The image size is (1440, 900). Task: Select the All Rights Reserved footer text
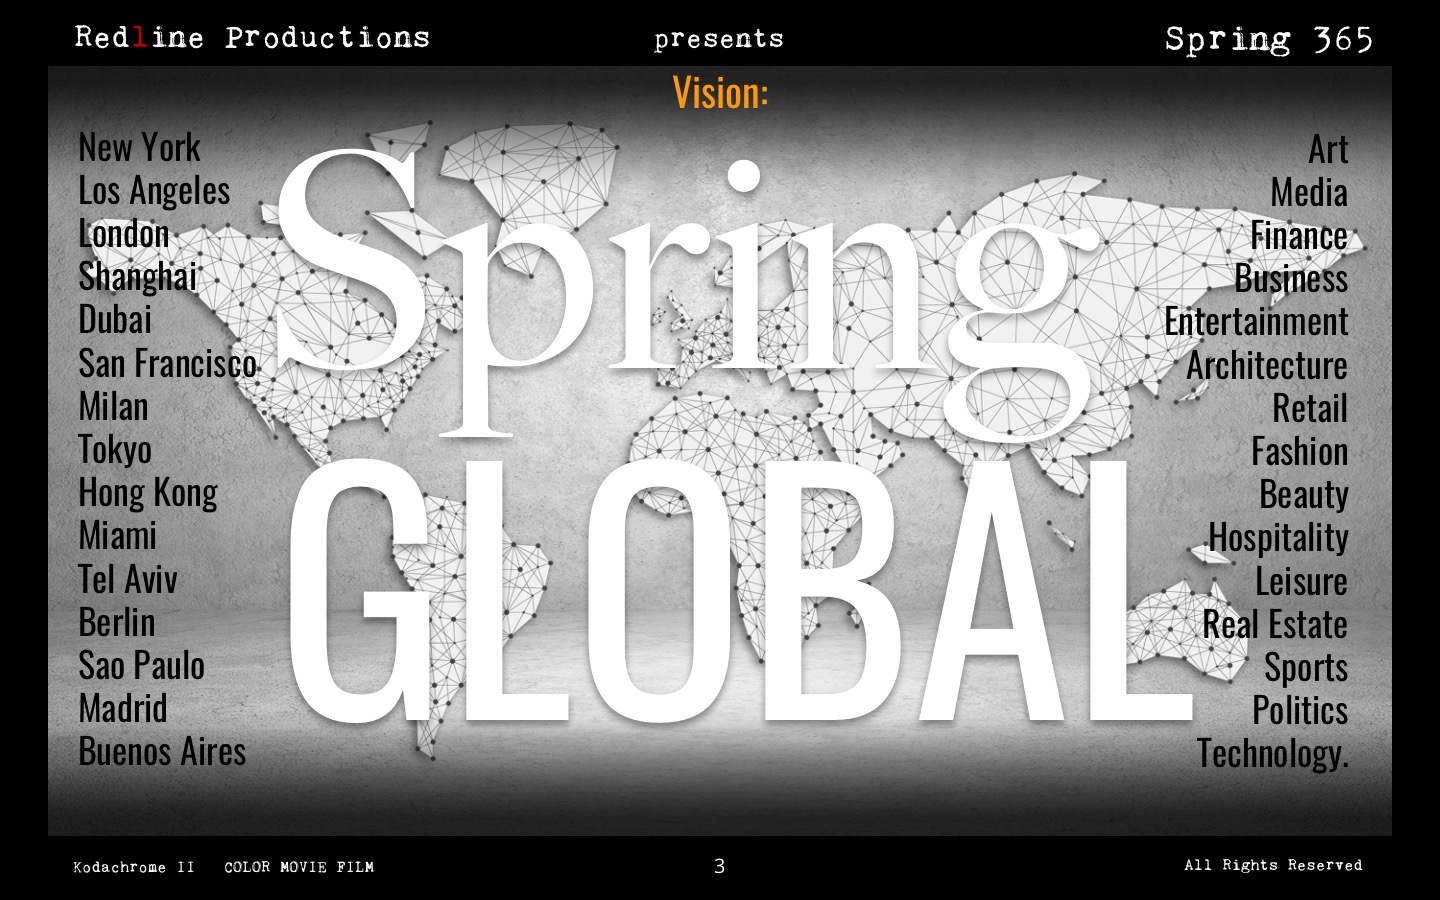[1273, 865]
